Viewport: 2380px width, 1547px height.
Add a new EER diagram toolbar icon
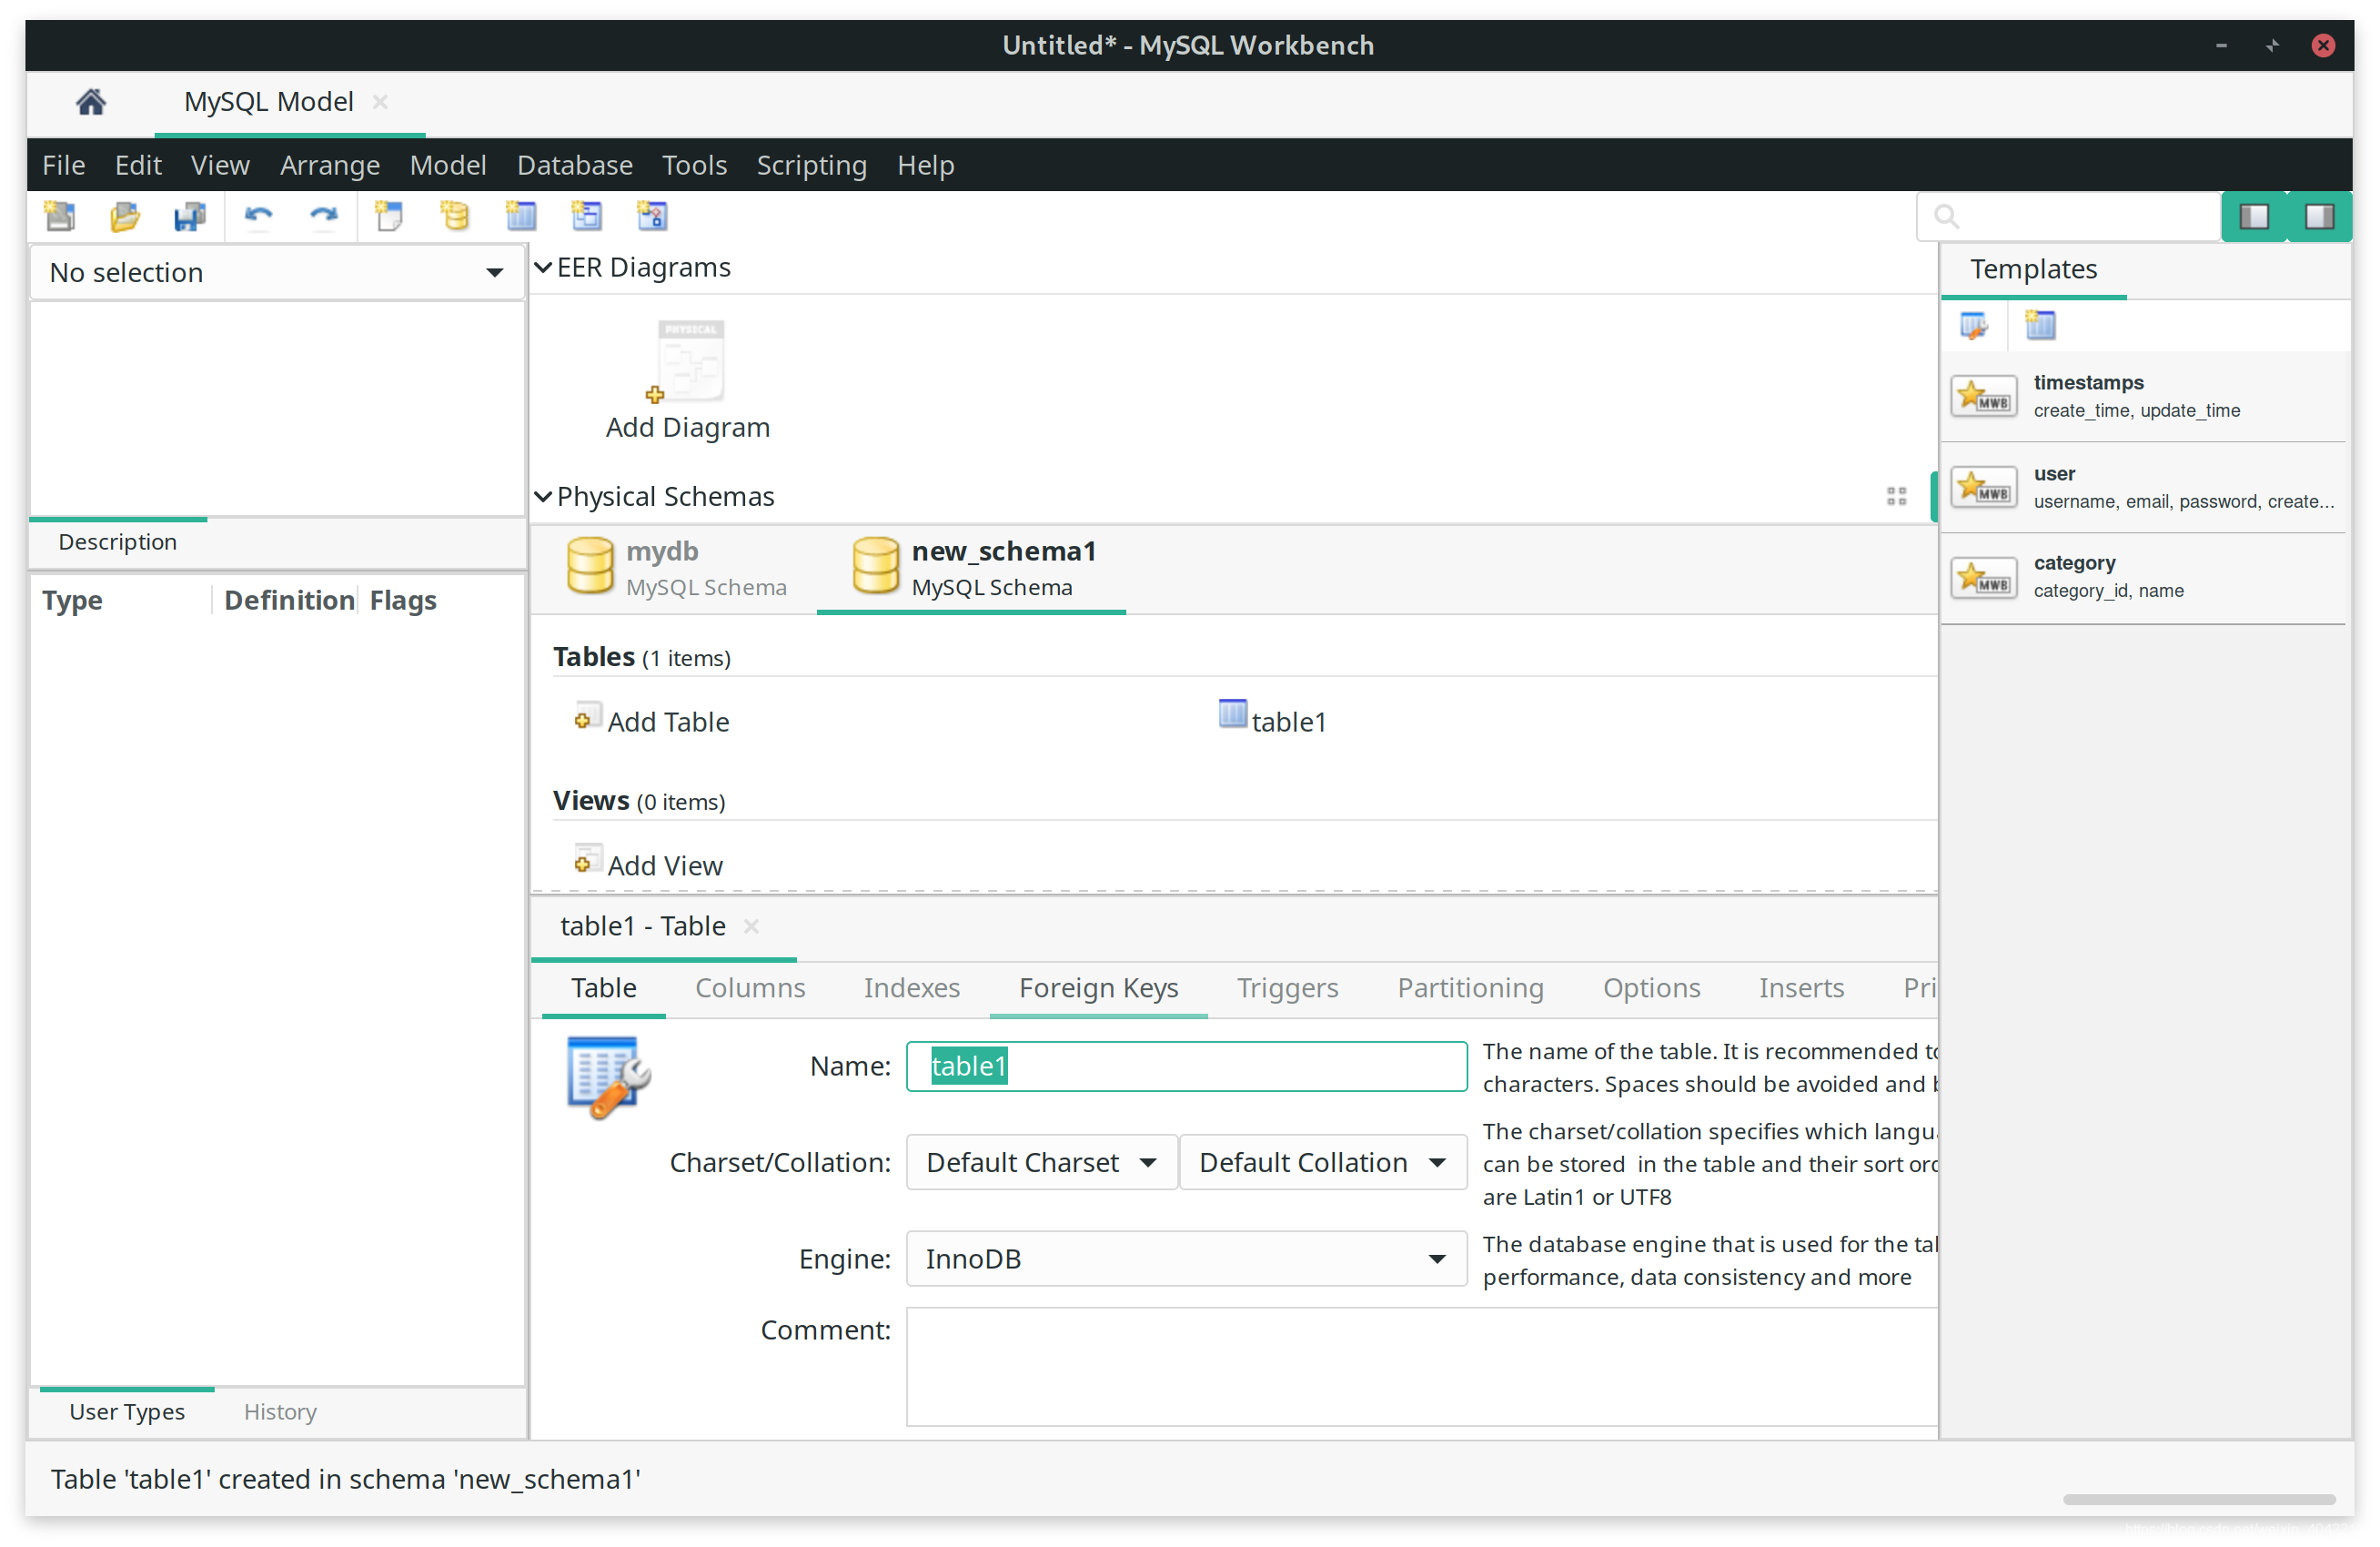click(389, 216)
